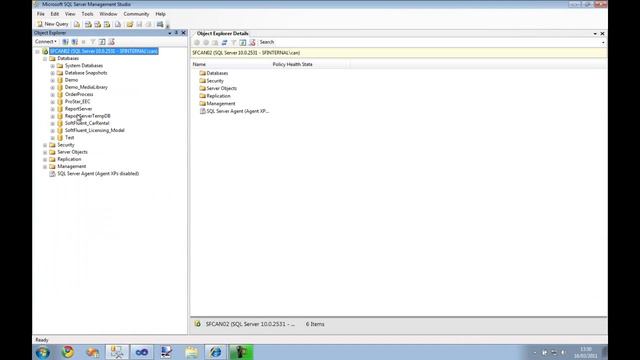The height and width of the screenshot is (360, 640).
Task: Open the Community menu
Action: click(x=136, y=14)
